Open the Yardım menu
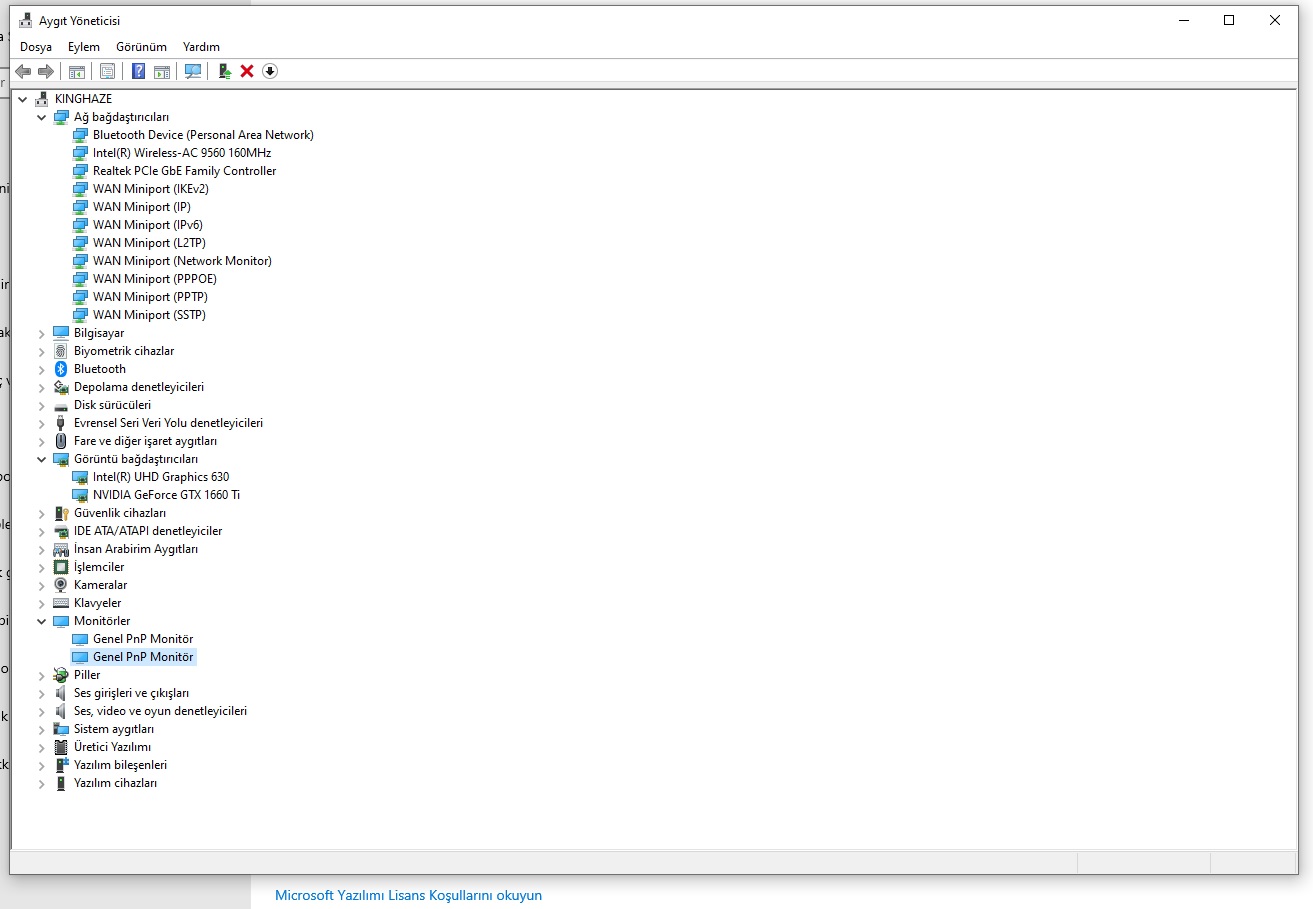The image size is (1313, 909). coord(201,47)
